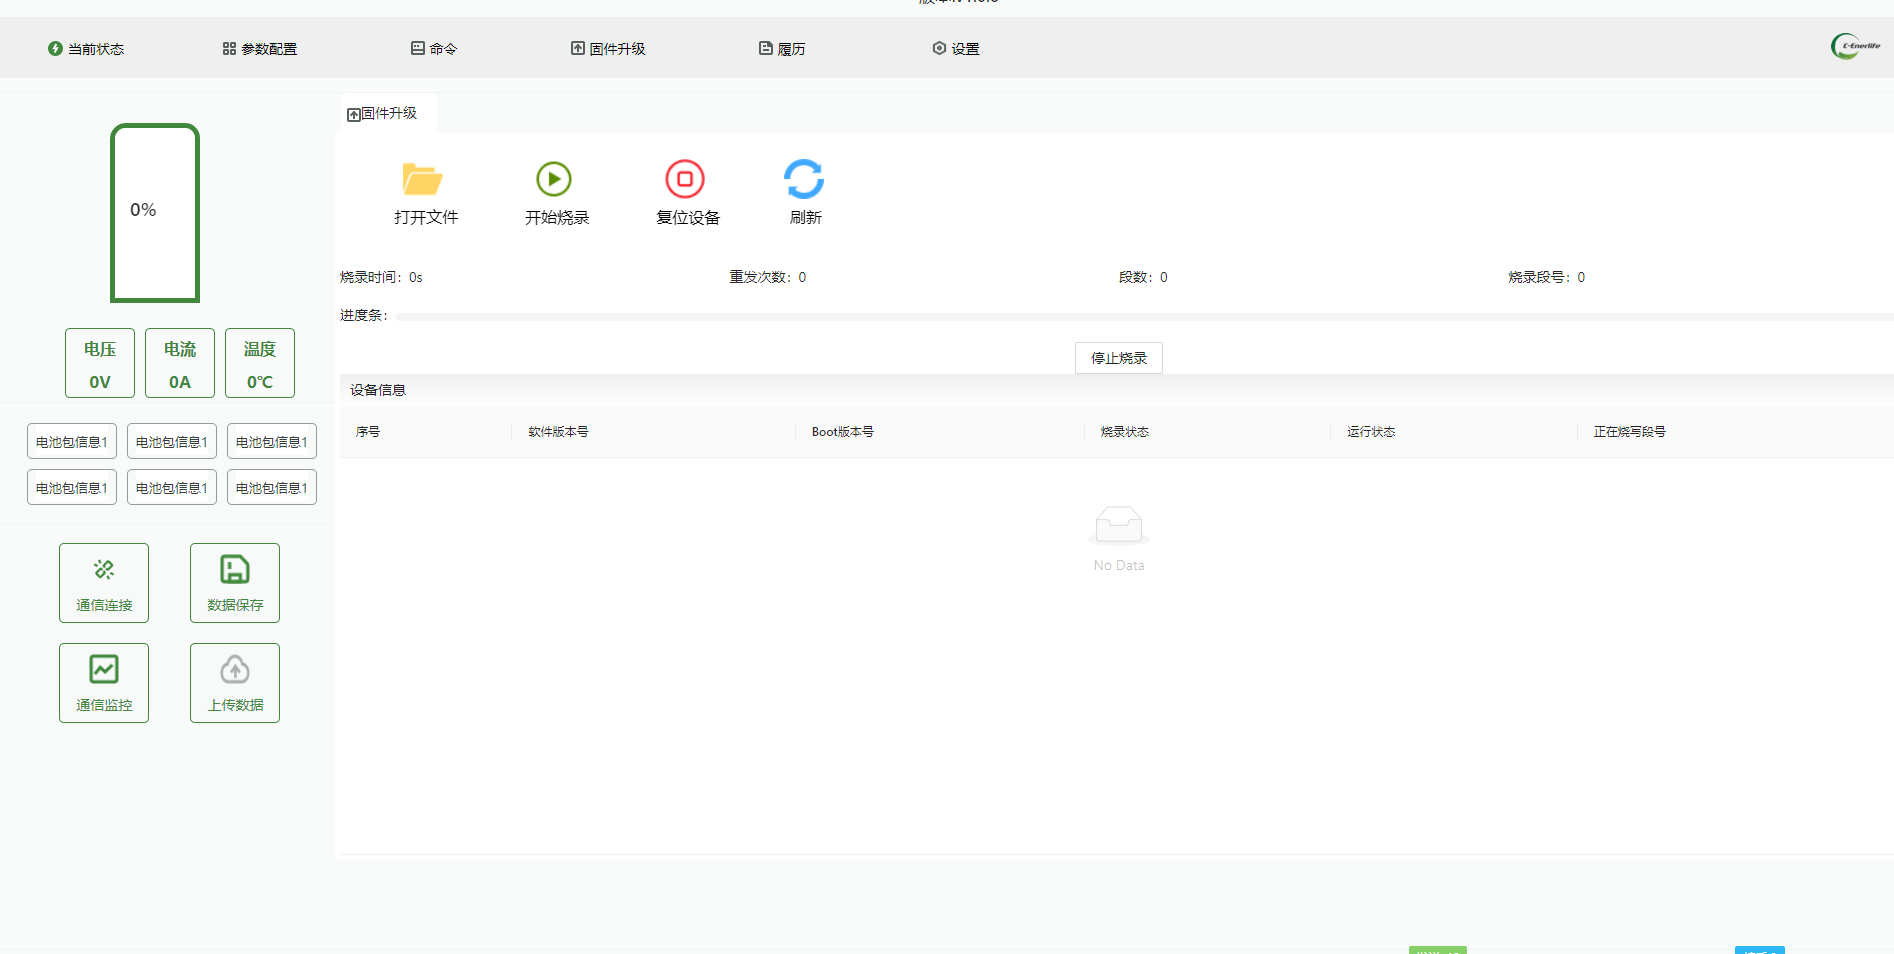Click the 停止烧录 button

coord(1119,358)
